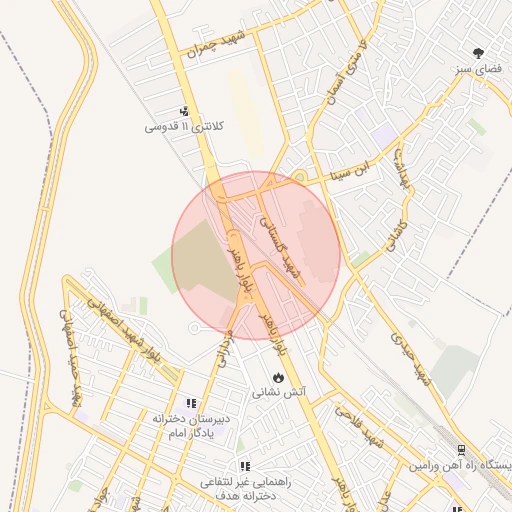The image size is (512, 512).
Task: Select the شهید چمران street label
Action: (x=216, y=44)
